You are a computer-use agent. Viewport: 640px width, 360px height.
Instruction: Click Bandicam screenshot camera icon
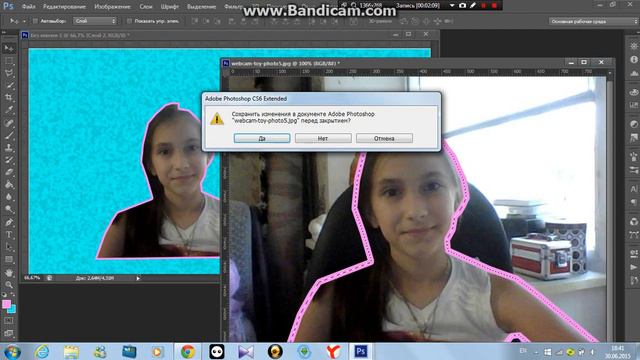[x=462, y=6]
